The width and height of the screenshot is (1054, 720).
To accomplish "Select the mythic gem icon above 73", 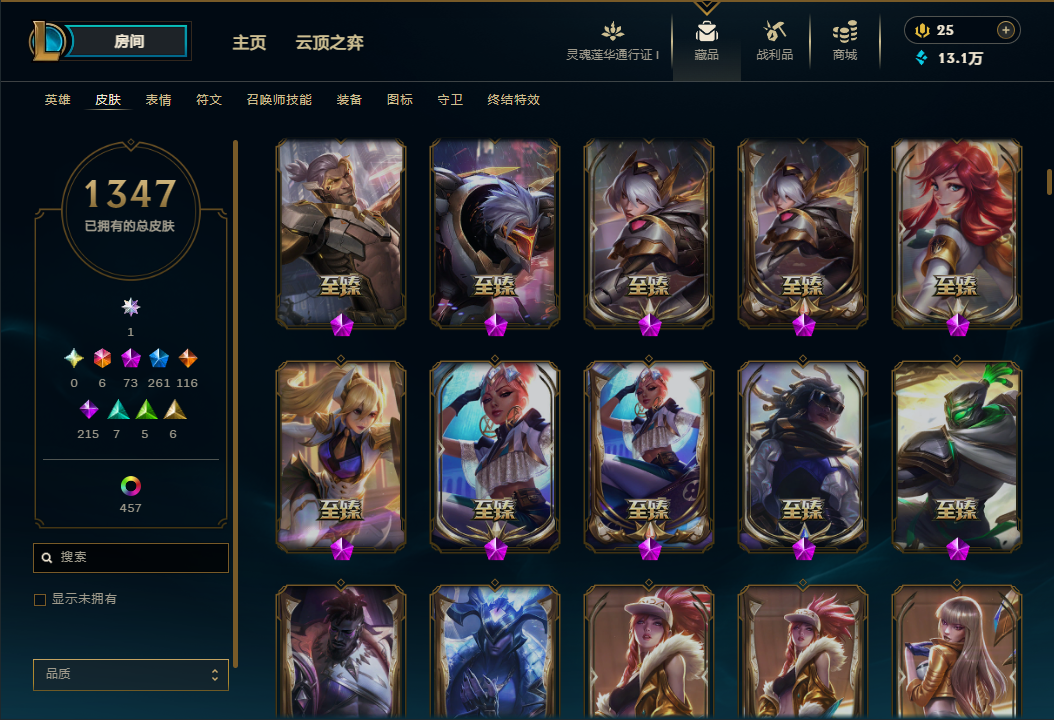I will pos(130,358).
